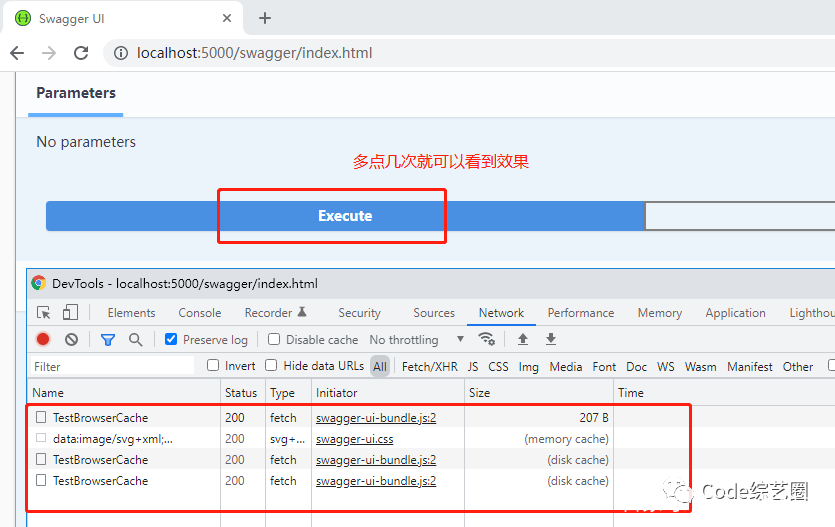
Task: Open the Performance panel
Action: [581, 313]
